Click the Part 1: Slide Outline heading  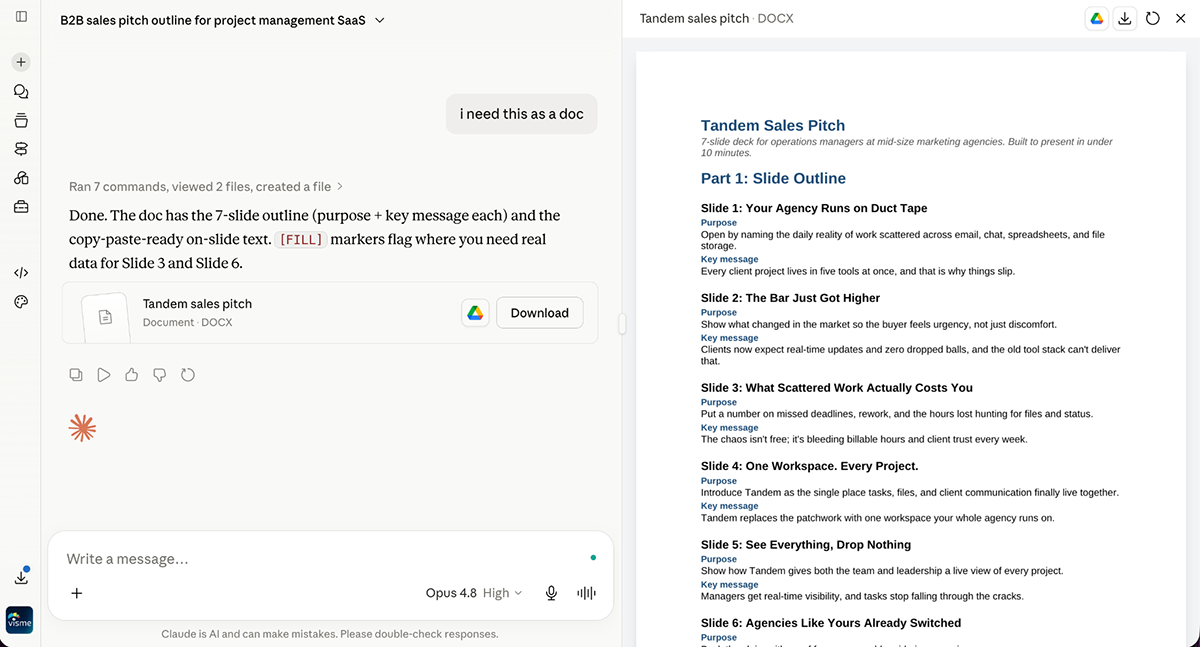point(773,179)
